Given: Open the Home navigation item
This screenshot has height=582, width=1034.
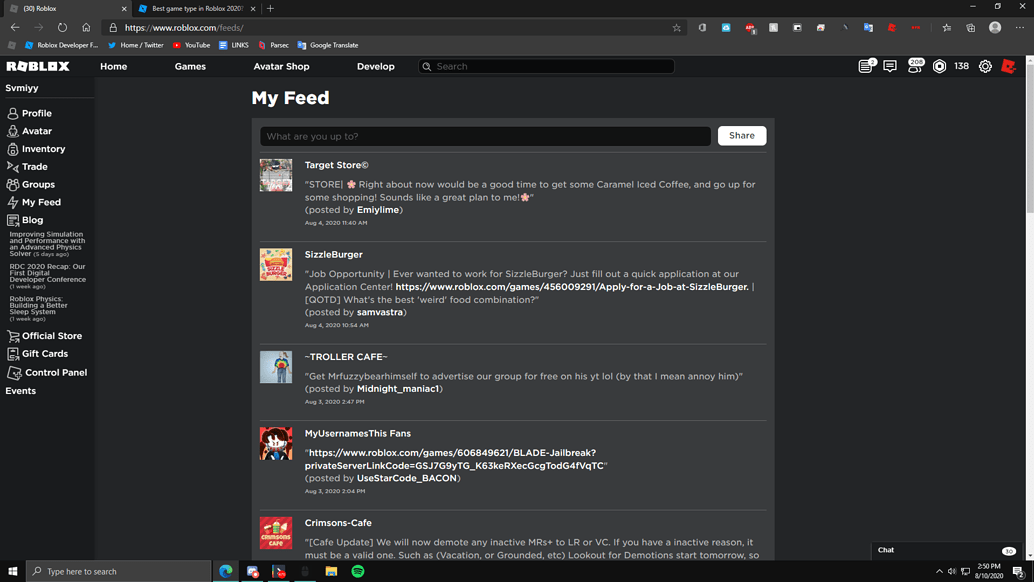Looking at the screenshot, I should coord(113,67).
